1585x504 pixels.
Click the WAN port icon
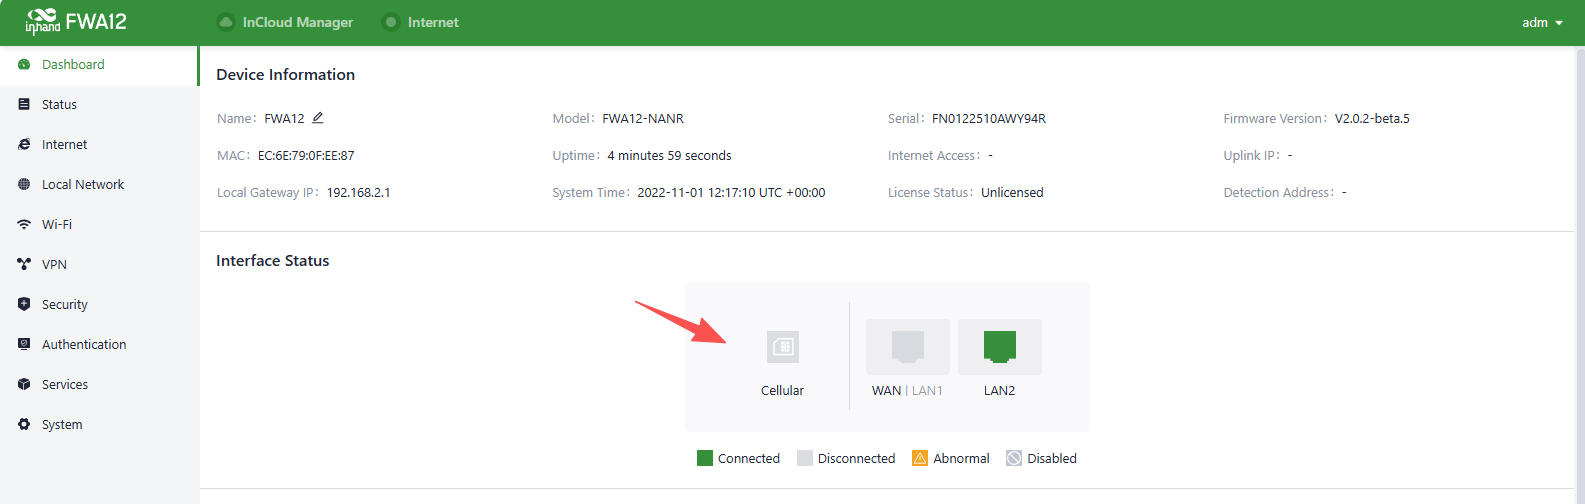[x=907, y=347]
